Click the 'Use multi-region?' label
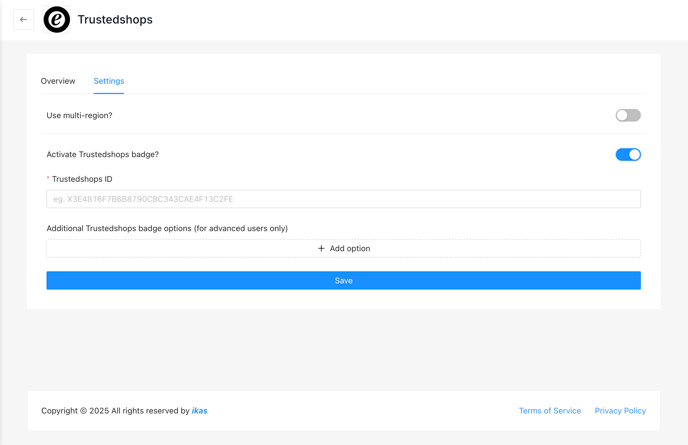The image size is (688, 445). (79, 115)
